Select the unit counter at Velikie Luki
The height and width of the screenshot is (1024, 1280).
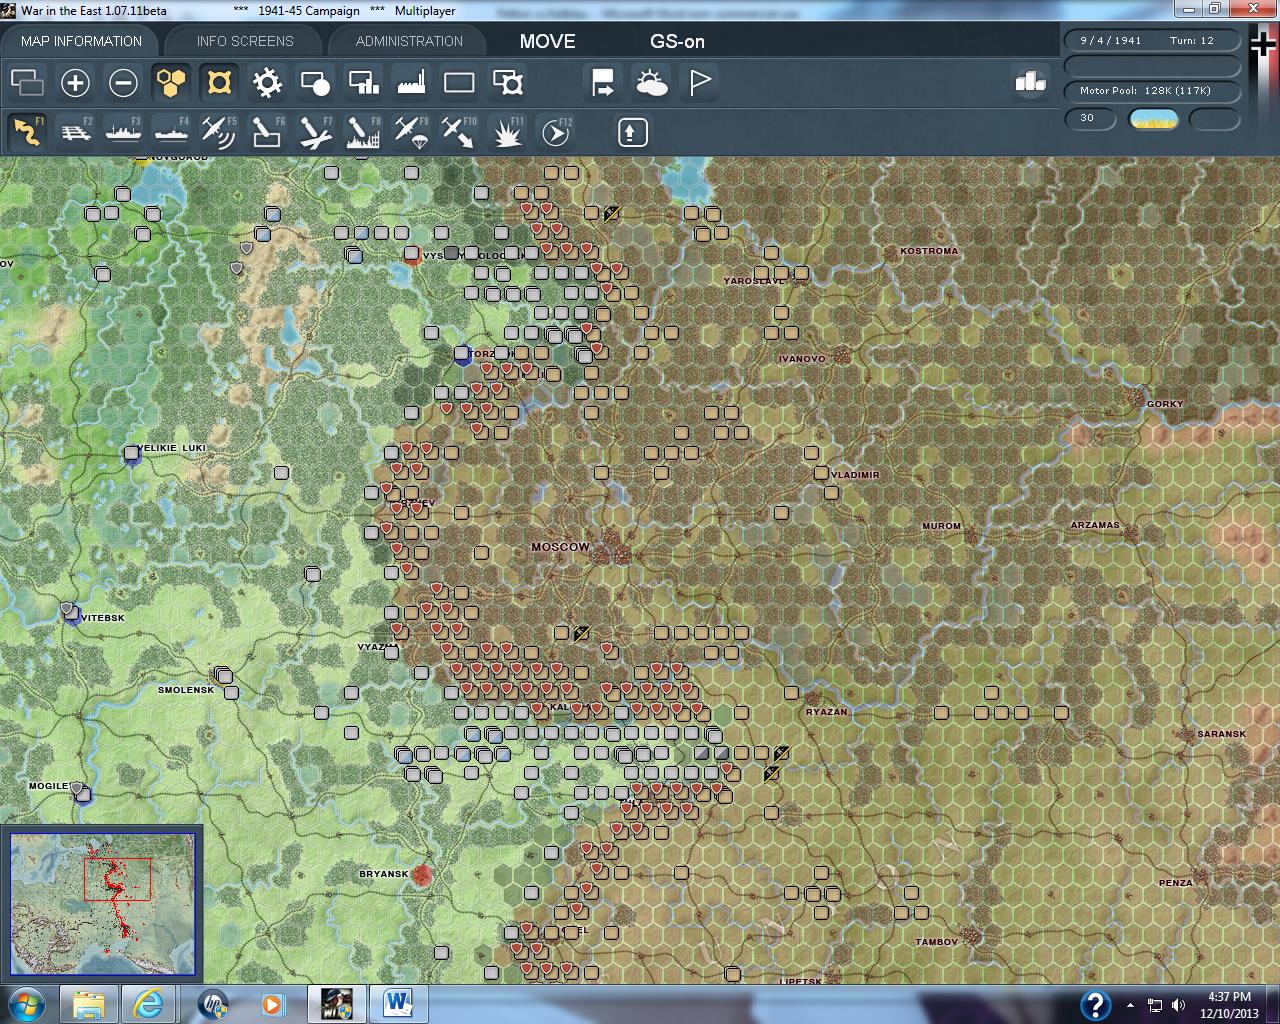[x=131, y=454]
